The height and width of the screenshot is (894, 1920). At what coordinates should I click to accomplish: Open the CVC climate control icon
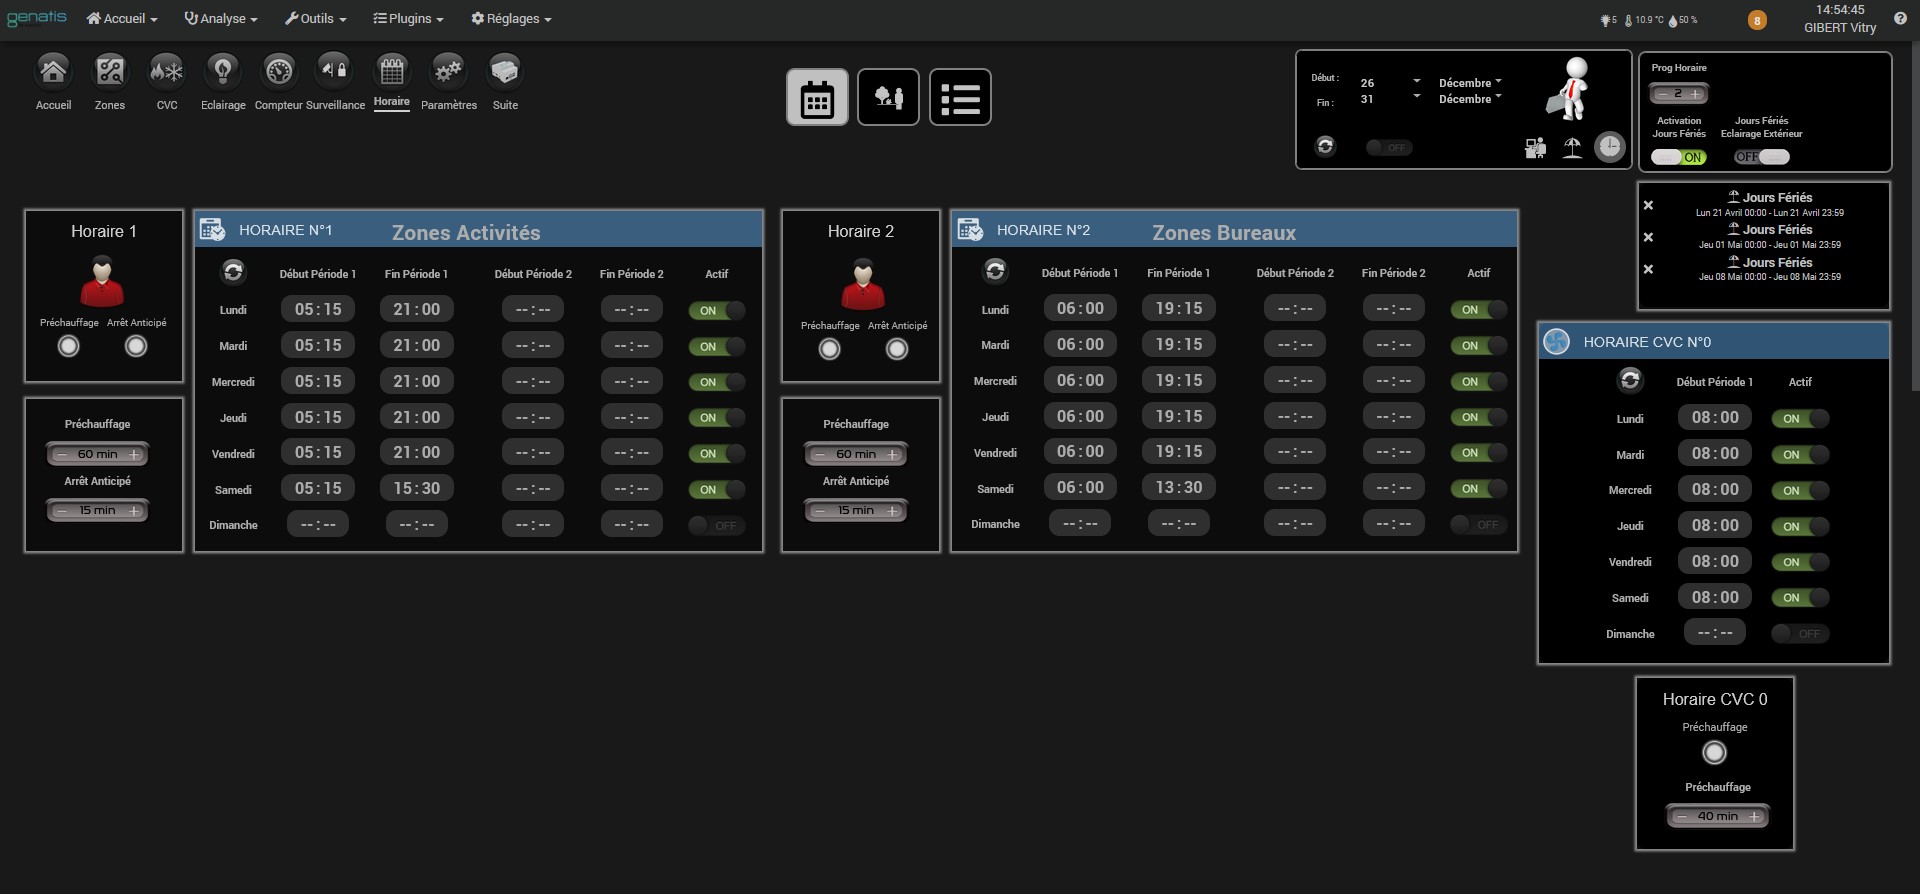(167, 72)
